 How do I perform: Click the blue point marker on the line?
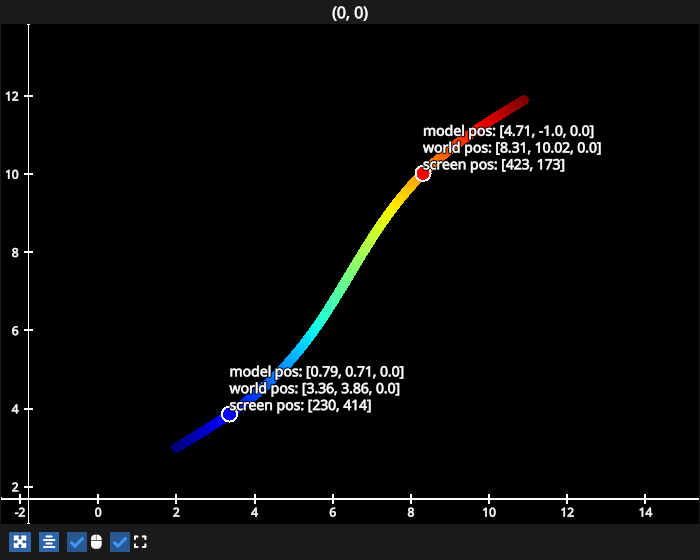(x=229, y=414)
